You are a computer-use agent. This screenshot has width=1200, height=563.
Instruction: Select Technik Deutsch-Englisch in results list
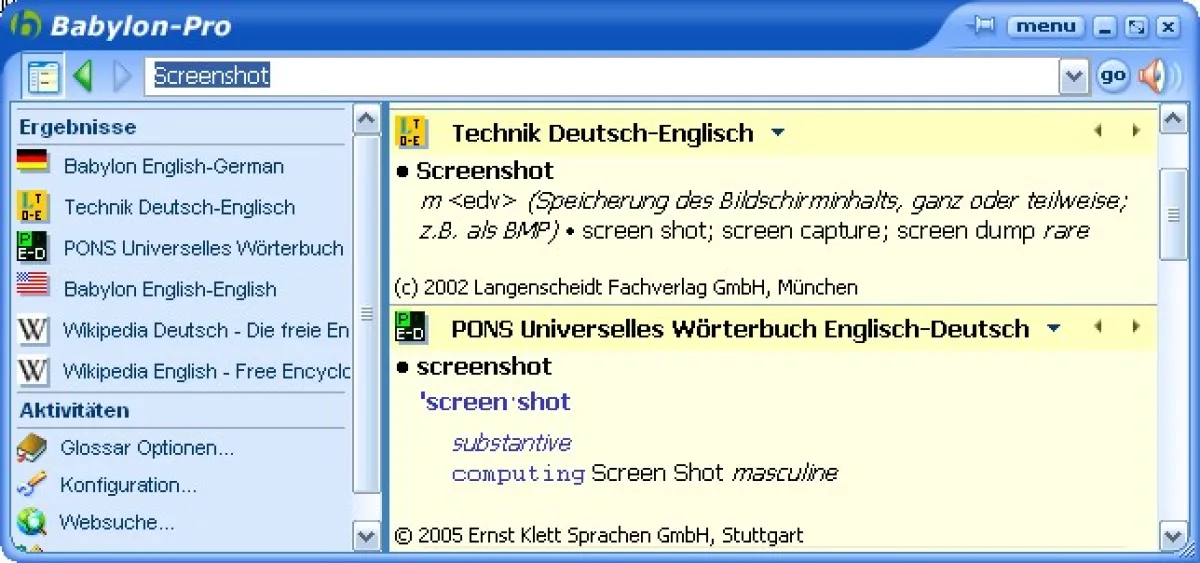pyautogui.click(x=180, y=207)
